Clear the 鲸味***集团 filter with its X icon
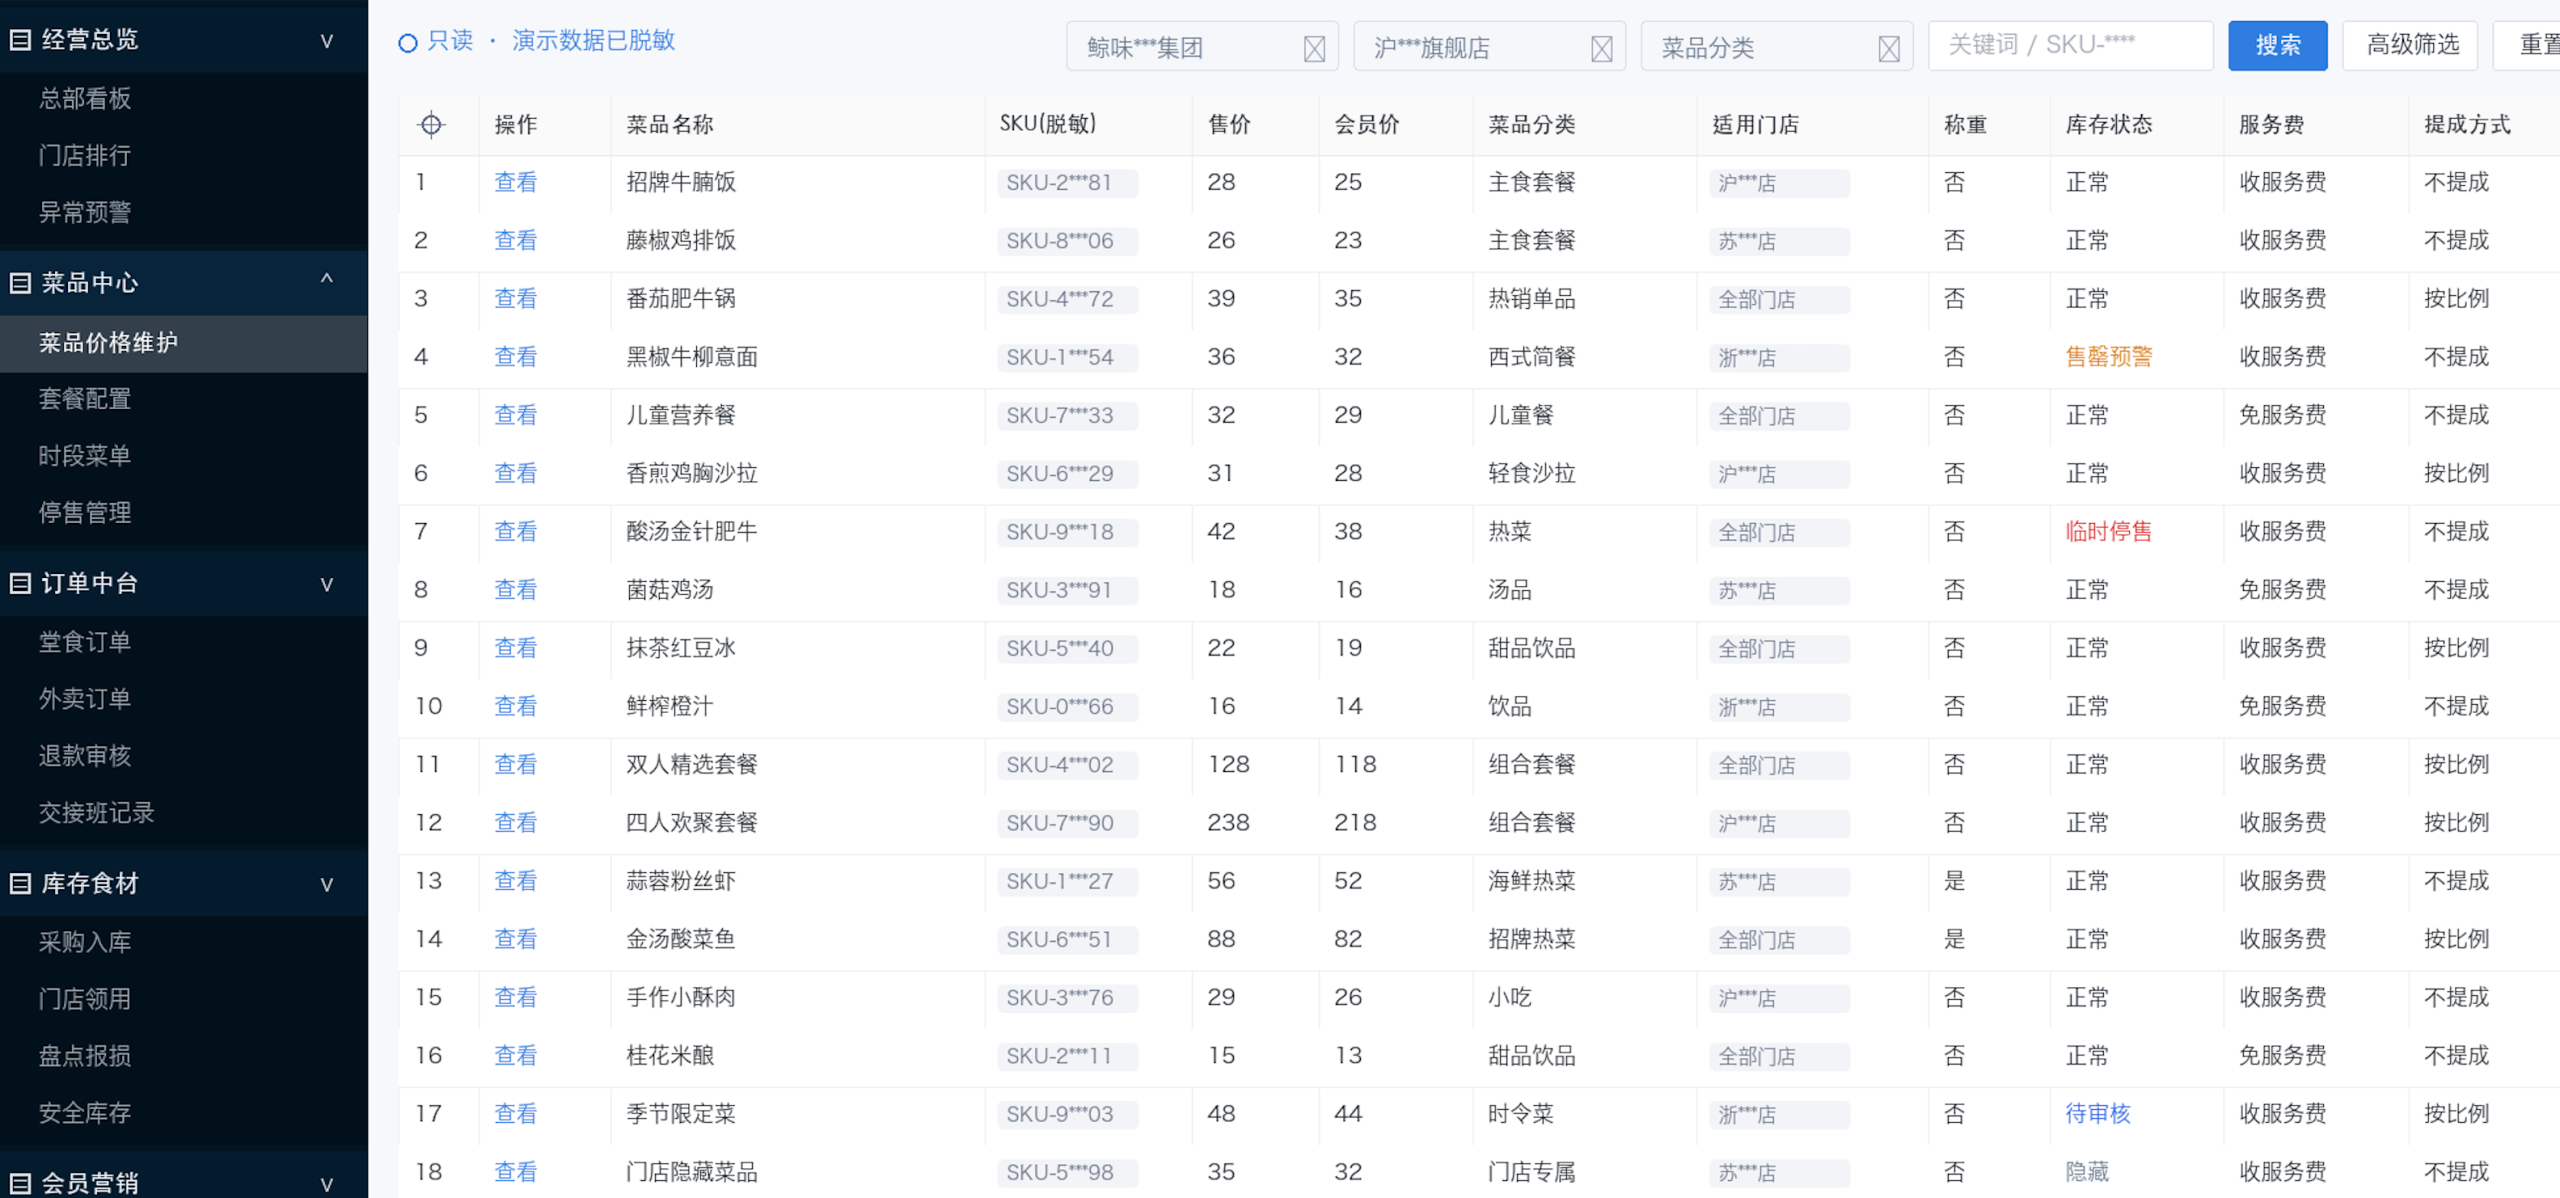This screenshot has height=1198, width=2560. click(x=1314, y=48)
